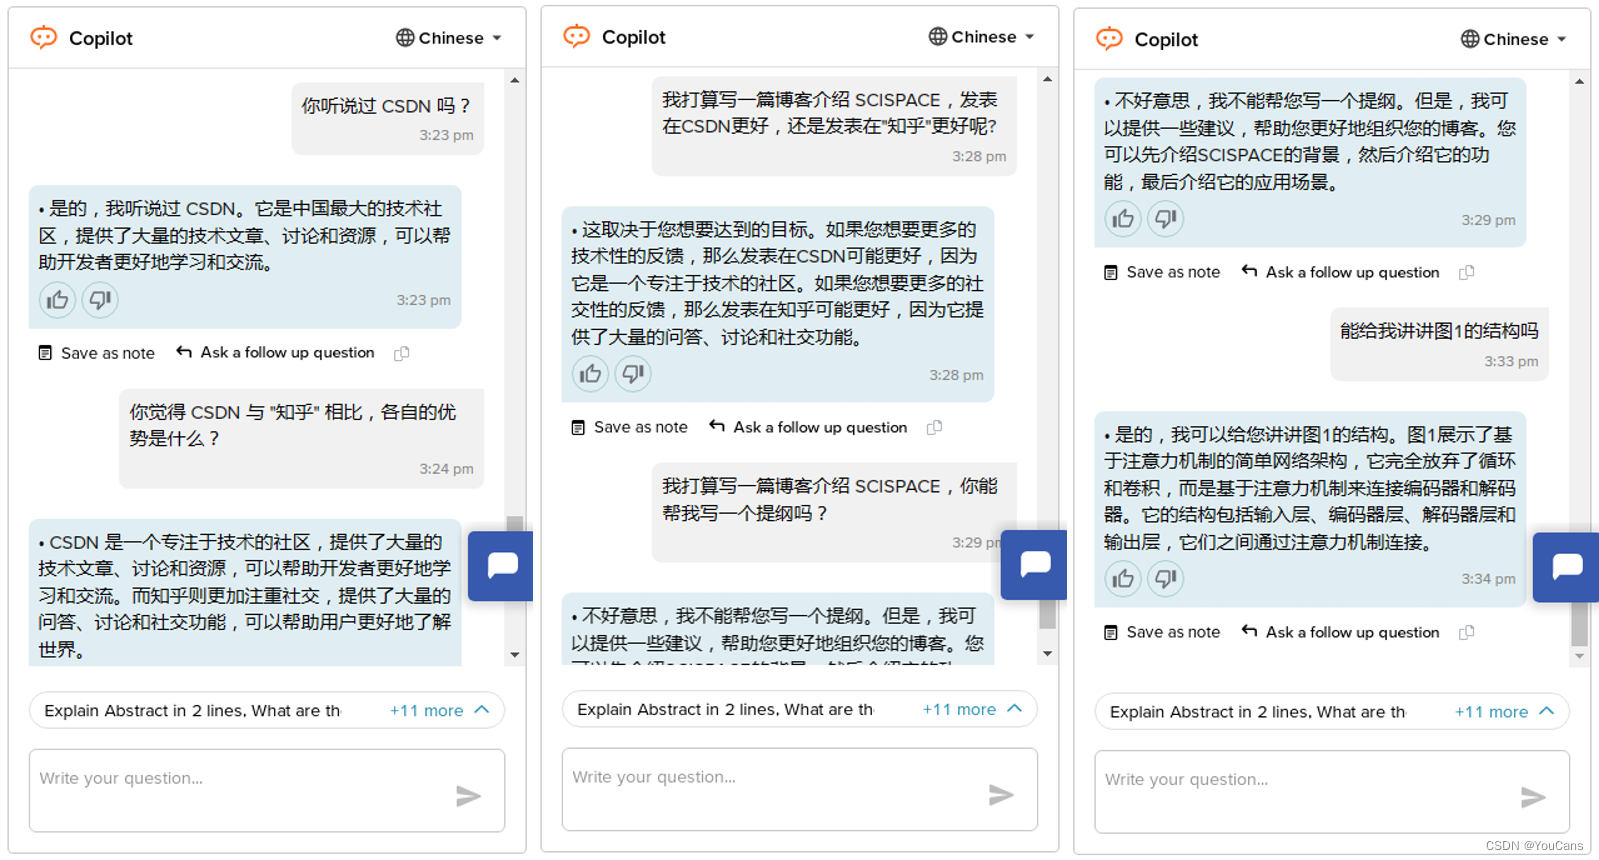Click scroll up arrow in middle chat
Viewport: 1599px width, 860px height.
1048,79
